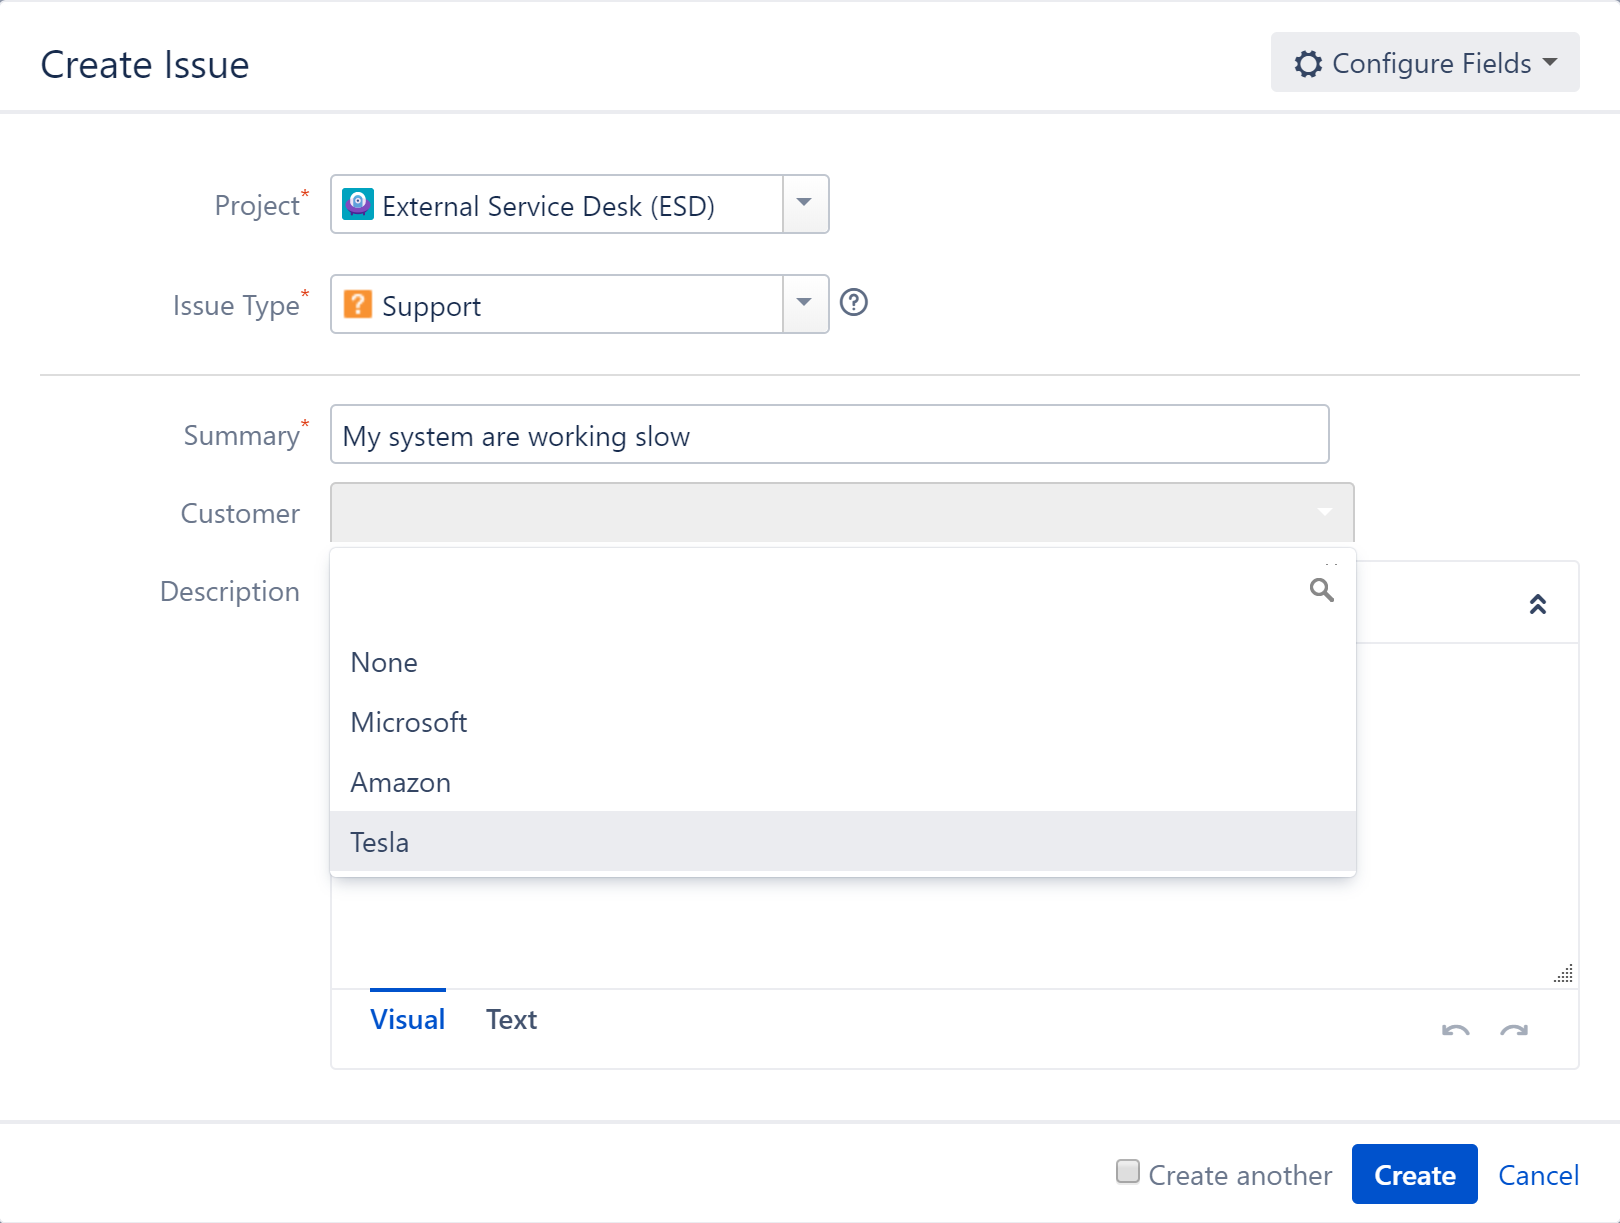Image resolution: width=1620 pixels, height=1223 pixels.
Task: Open the Configure Fields gear icon
Action: tap(1310, 63)
